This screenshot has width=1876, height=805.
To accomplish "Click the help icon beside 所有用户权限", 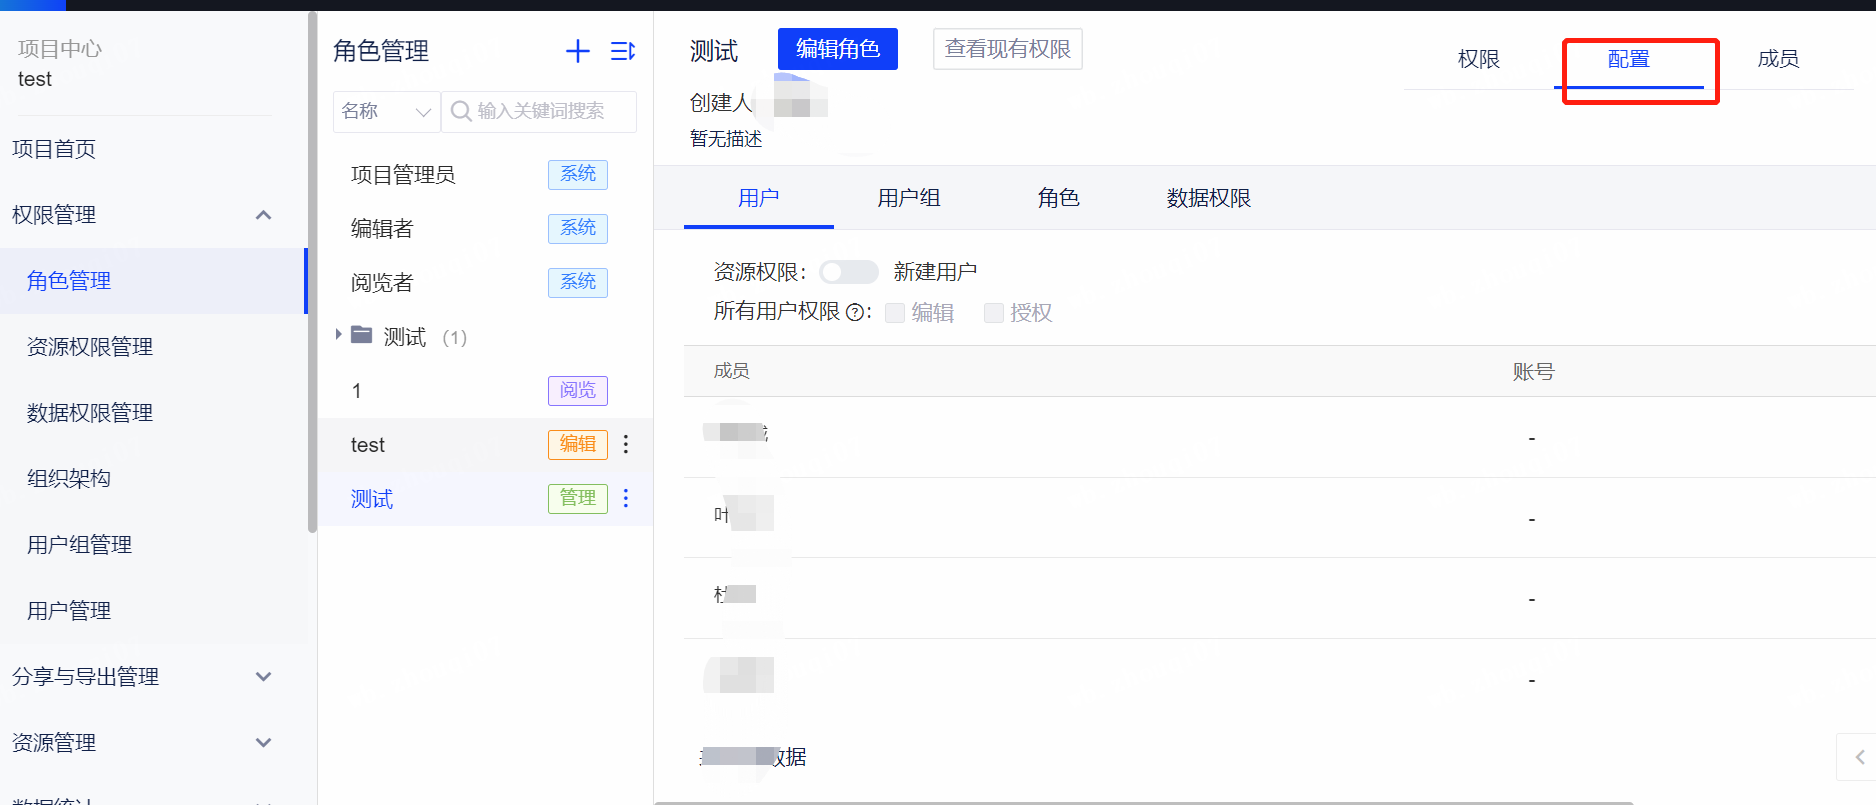I will click(x=855, y=313).
